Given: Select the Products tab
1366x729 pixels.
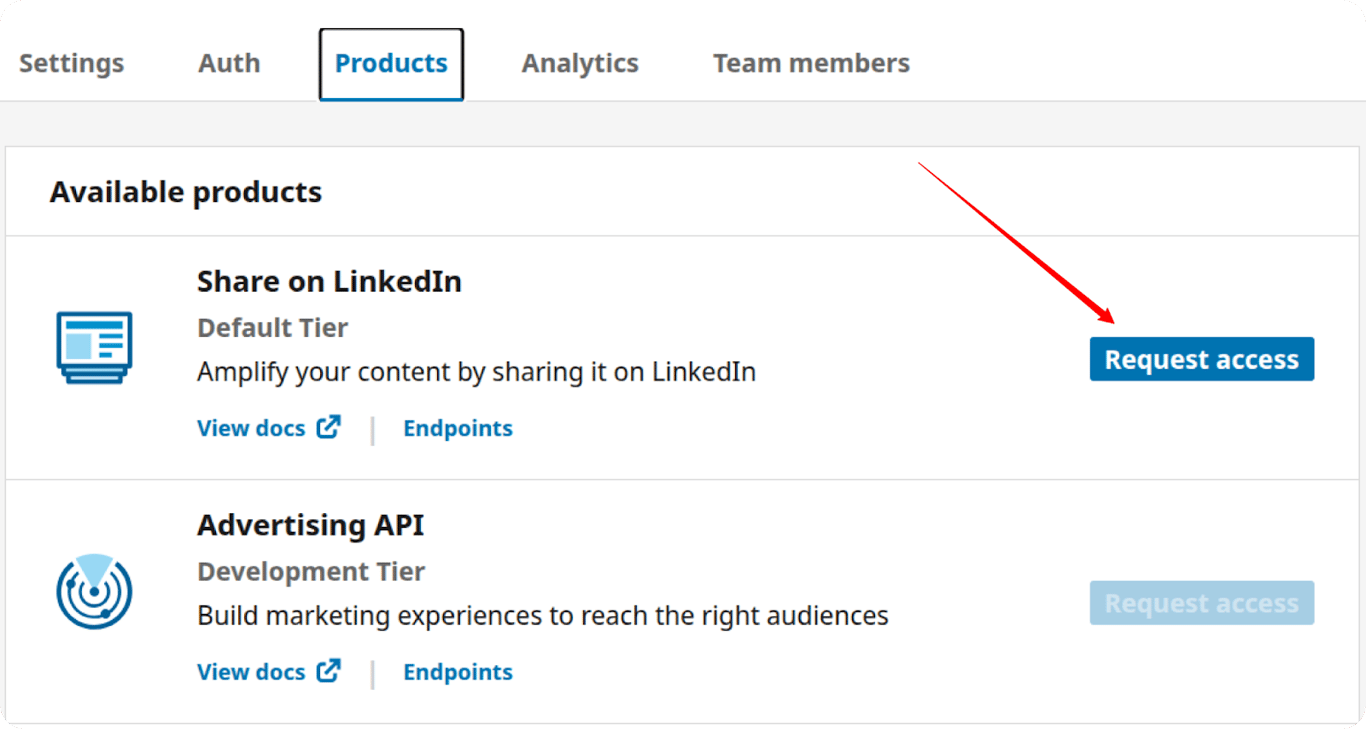Looking at the screenshot, I should [391, 64].
